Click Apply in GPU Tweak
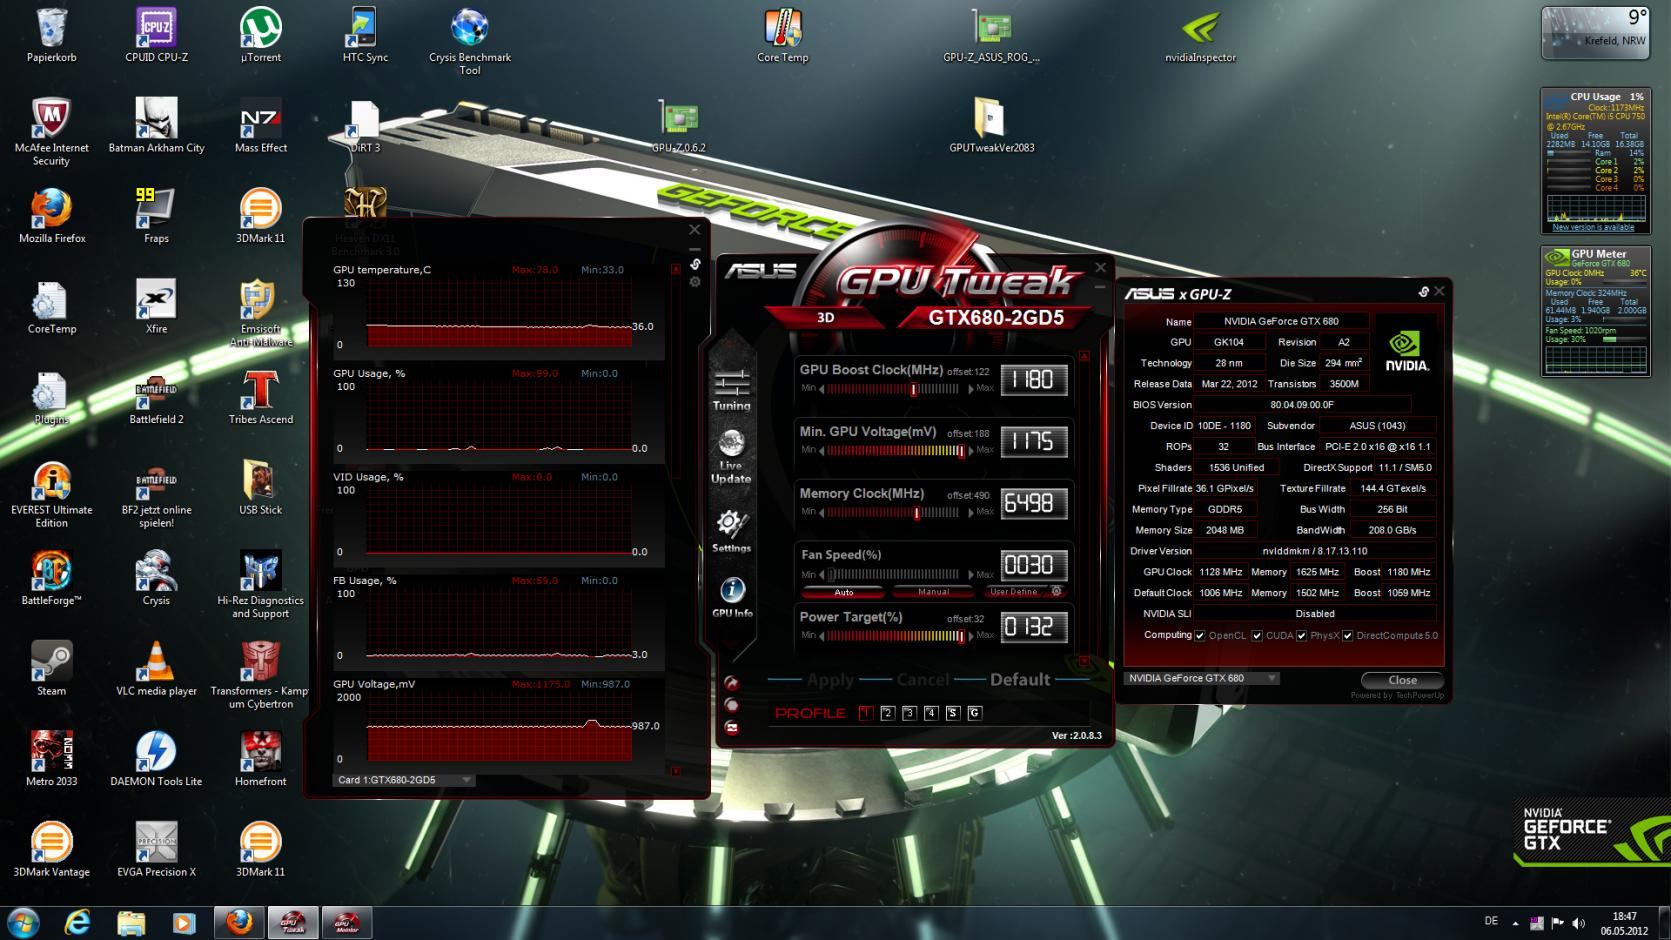1671x940 pixels. [x=830, y=680]
